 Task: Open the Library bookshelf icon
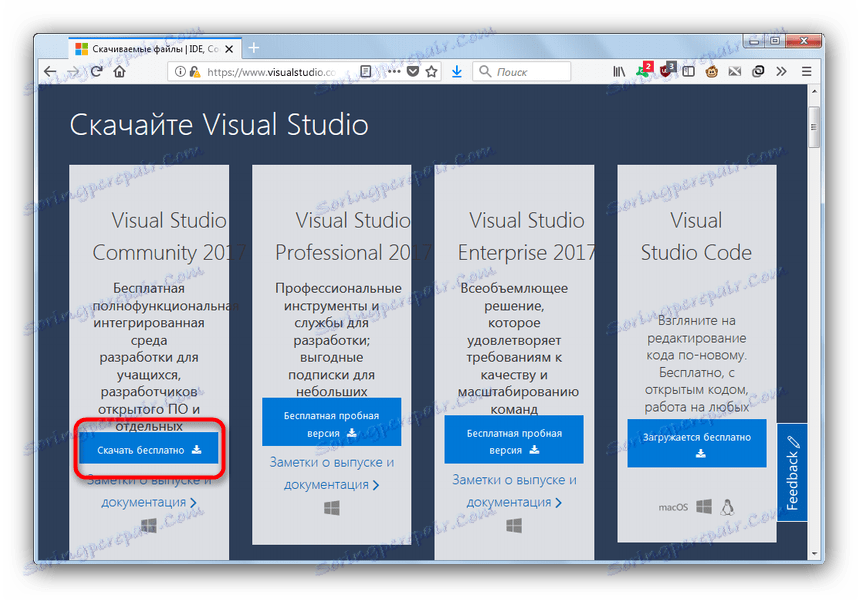619,71
